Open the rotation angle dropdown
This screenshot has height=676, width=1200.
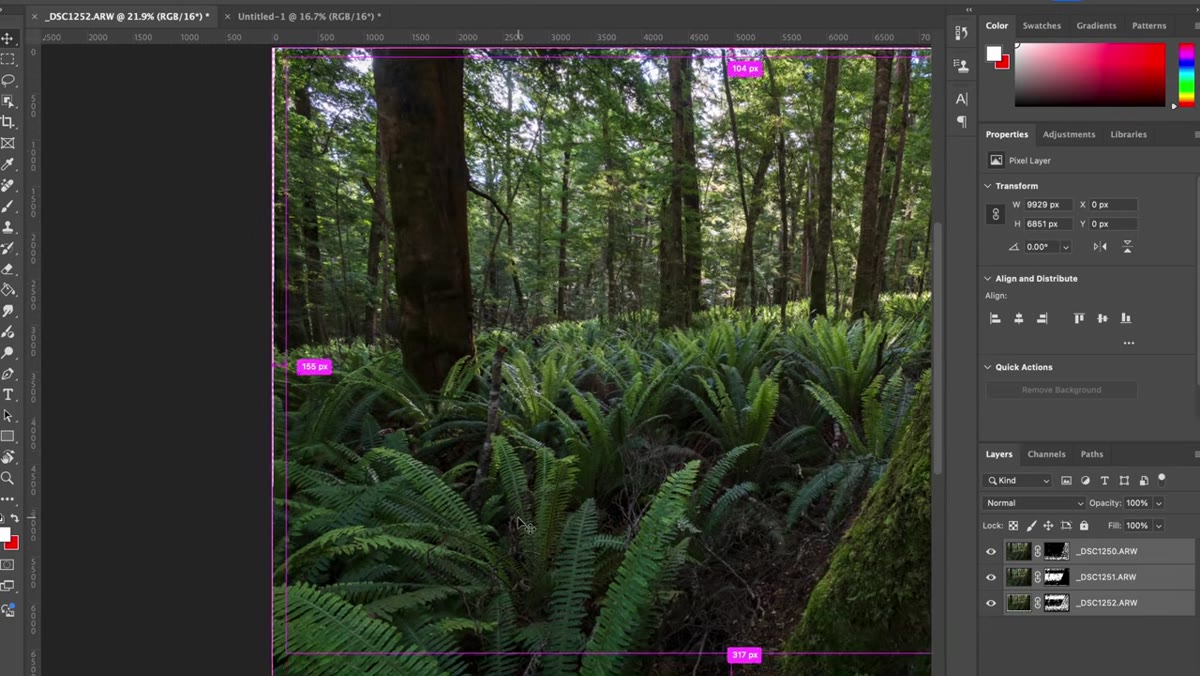(x=1066, y=247)
